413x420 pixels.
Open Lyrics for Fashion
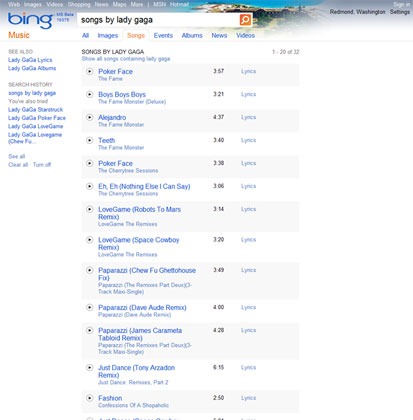(x=248, y=398)
